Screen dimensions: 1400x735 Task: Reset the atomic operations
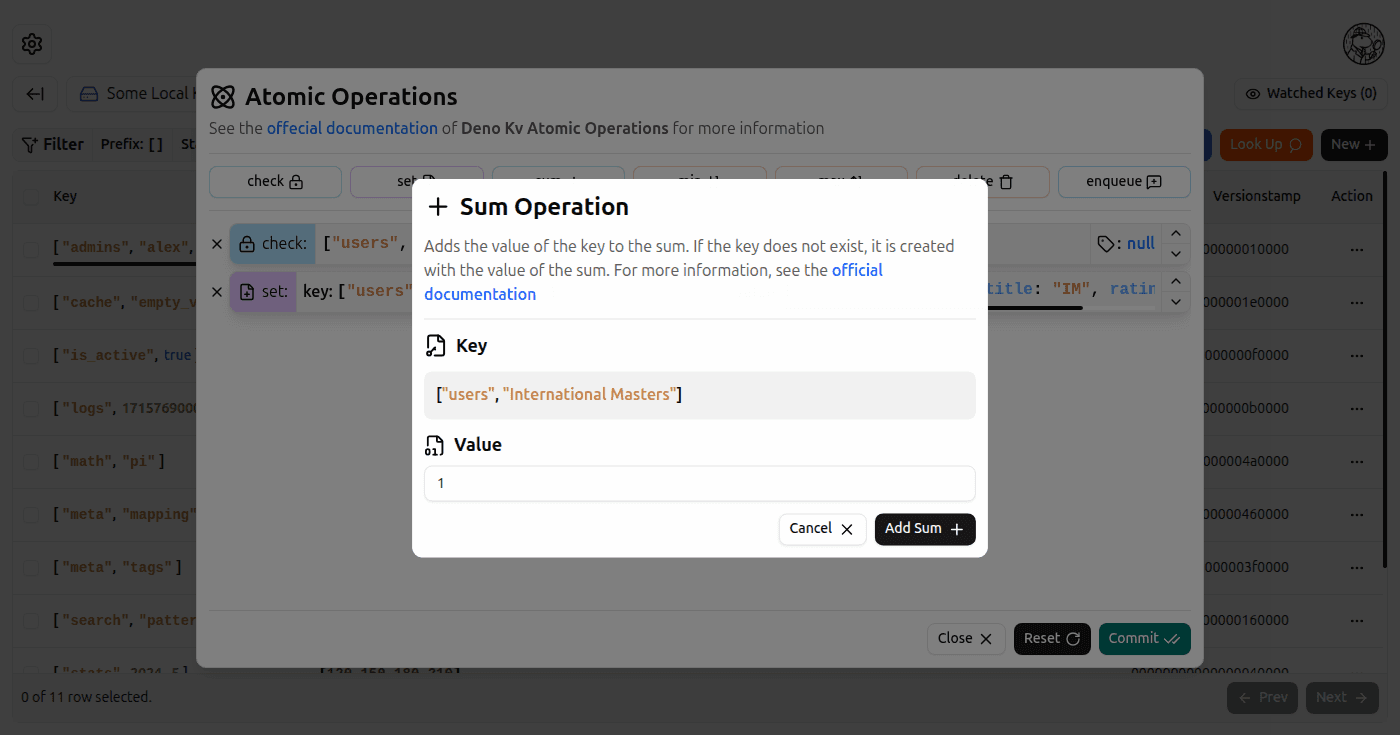point(1052,639)
